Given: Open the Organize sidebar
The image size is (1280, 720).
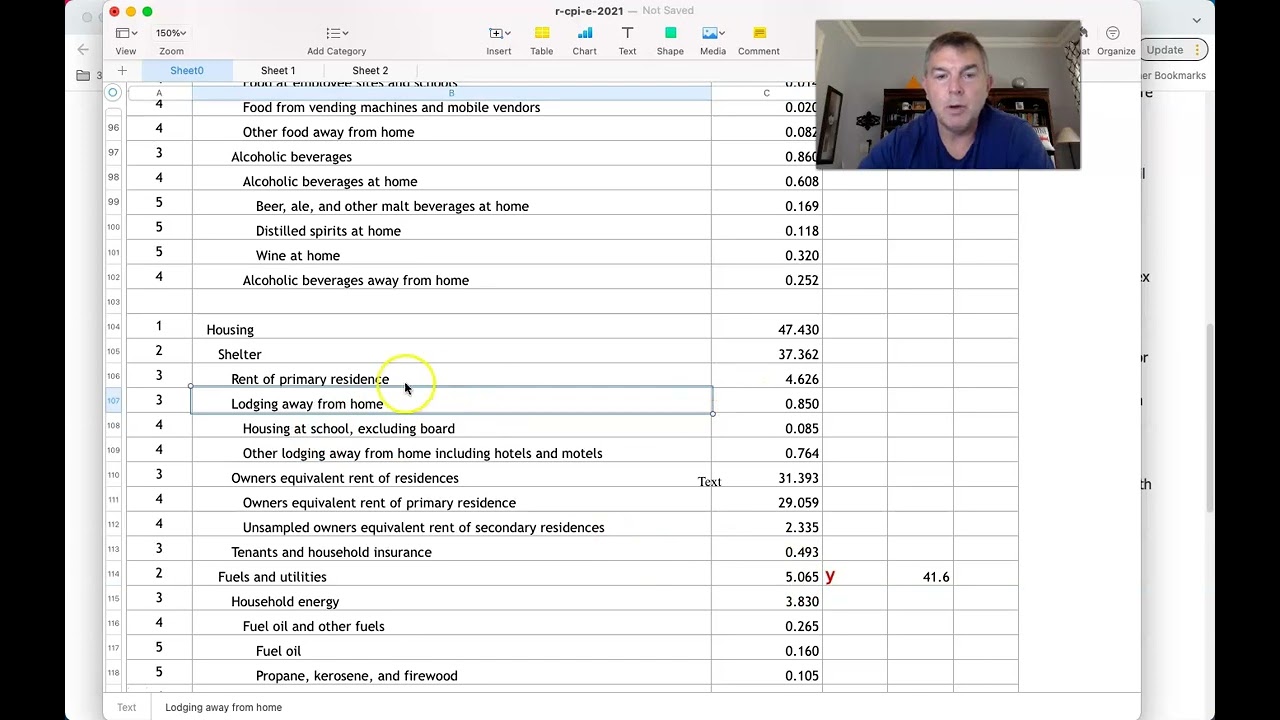Looking at the screenshot, I should pyautogui.click(x=1115, y=40).
